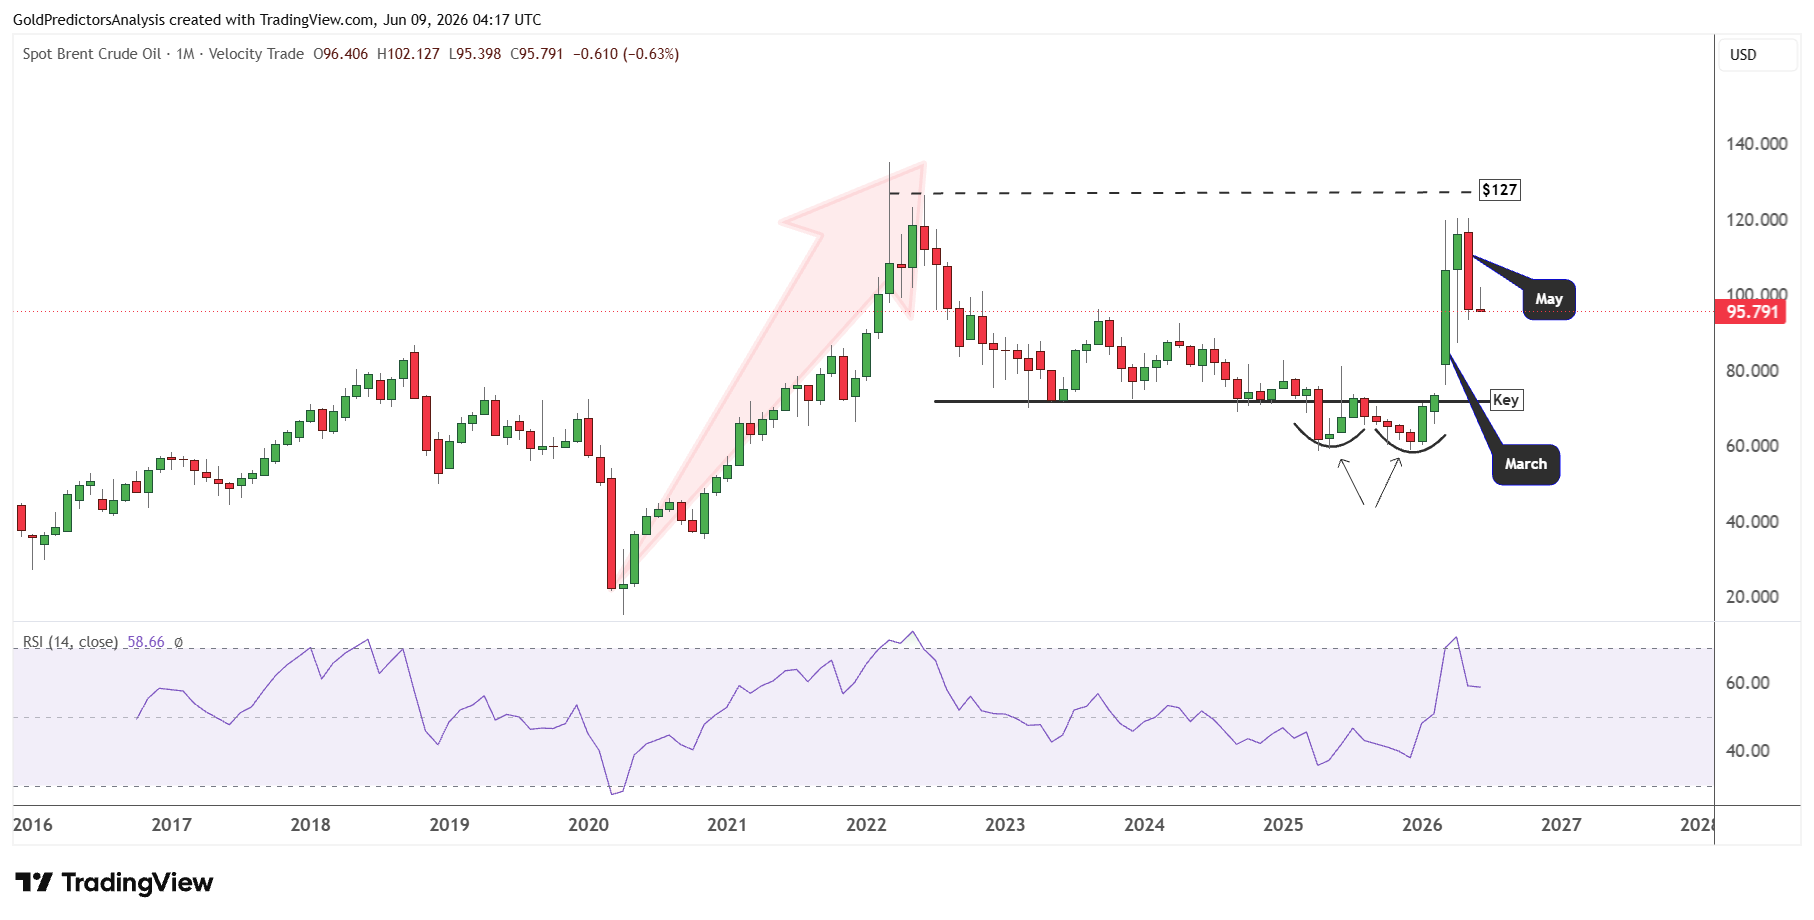Click the 60.000 price axis label
1814x920 pixels.
click(1752, 446)
